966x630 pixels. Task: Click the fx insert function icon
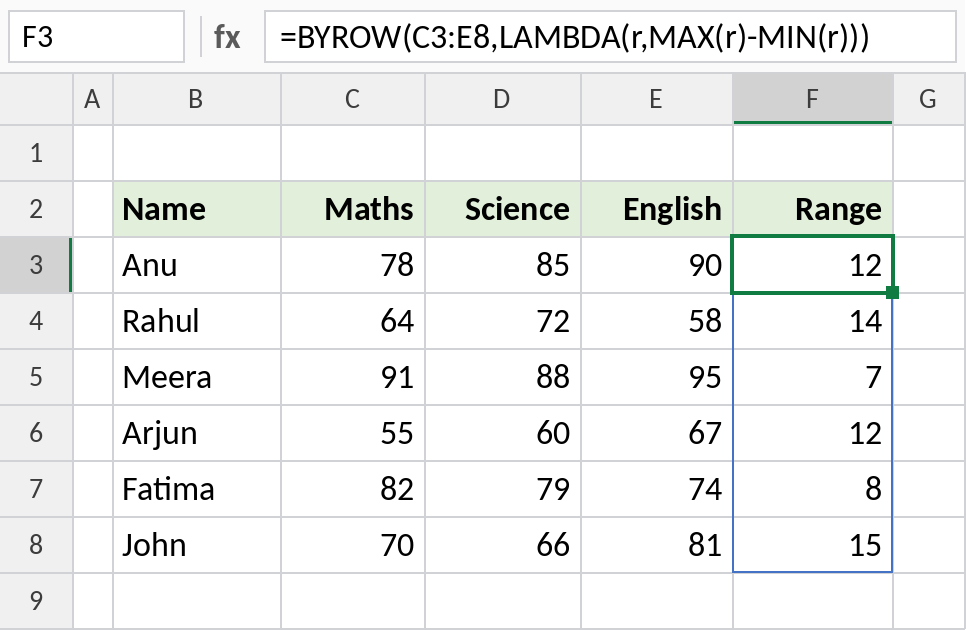[226, 37]
